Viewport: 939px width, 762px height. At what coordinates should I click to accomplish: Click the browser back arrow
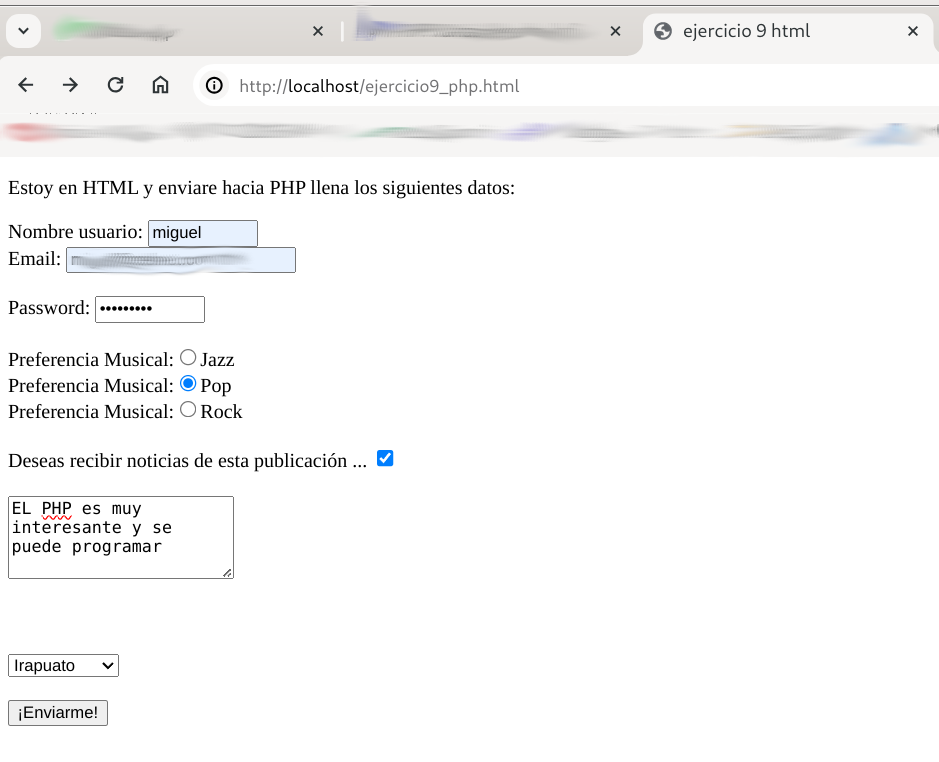pos(26,85)
